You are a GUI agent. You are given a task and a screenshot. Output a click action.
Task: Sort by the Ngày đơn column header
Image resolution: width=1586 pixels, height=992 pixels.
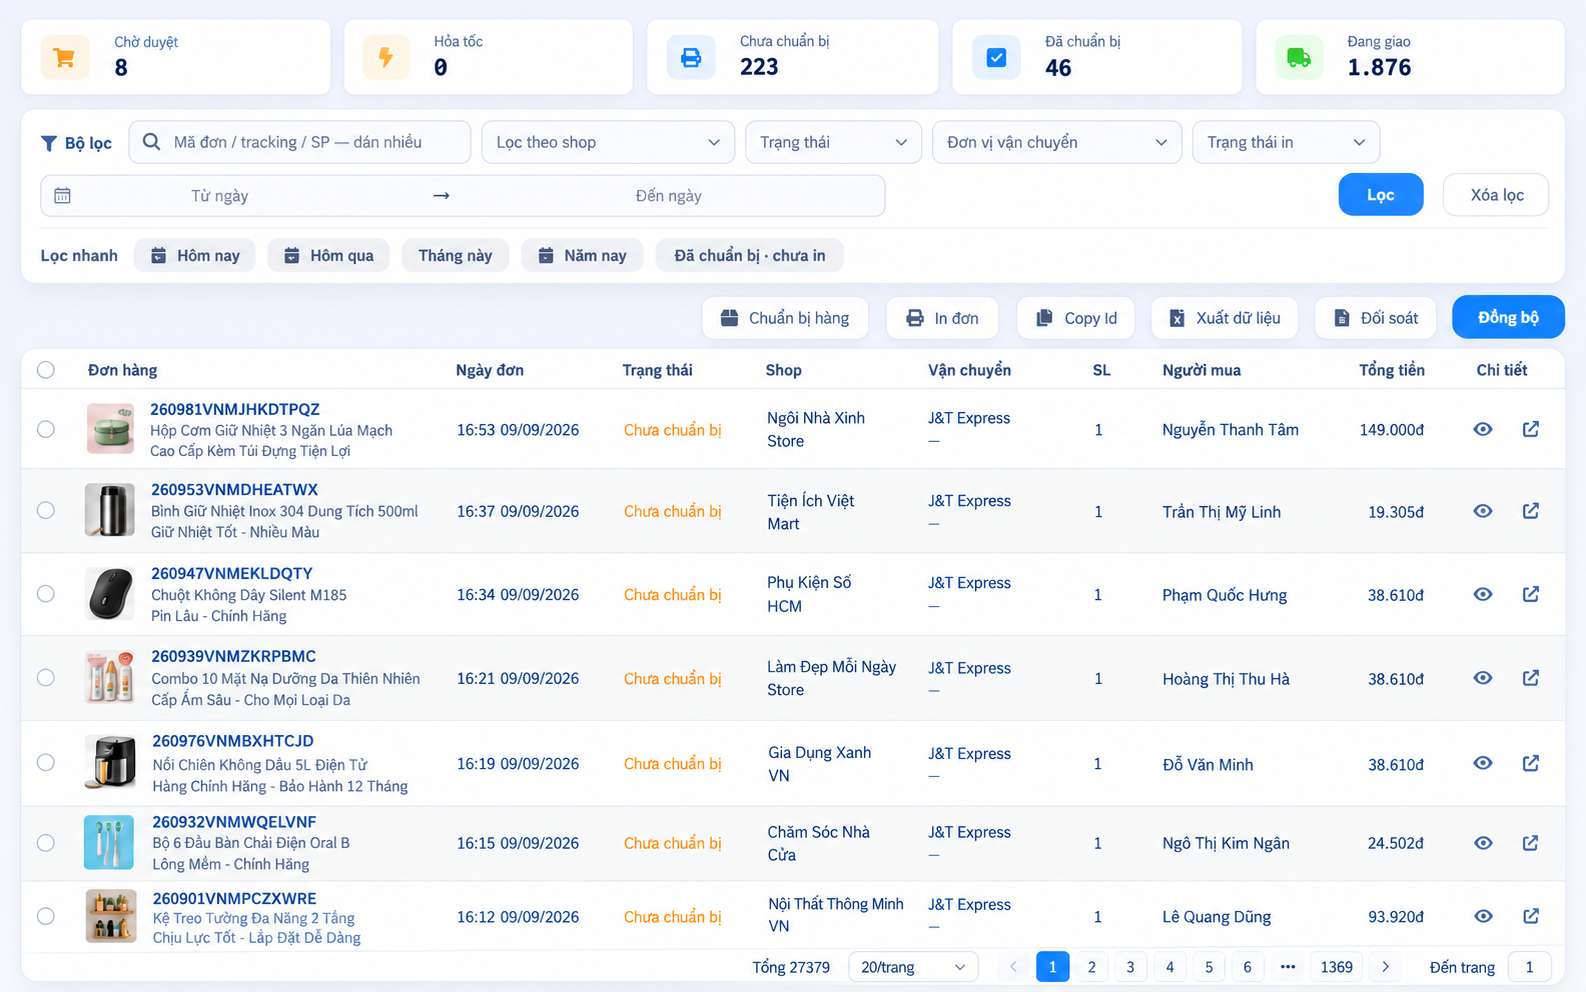click(x=490, y=370)
